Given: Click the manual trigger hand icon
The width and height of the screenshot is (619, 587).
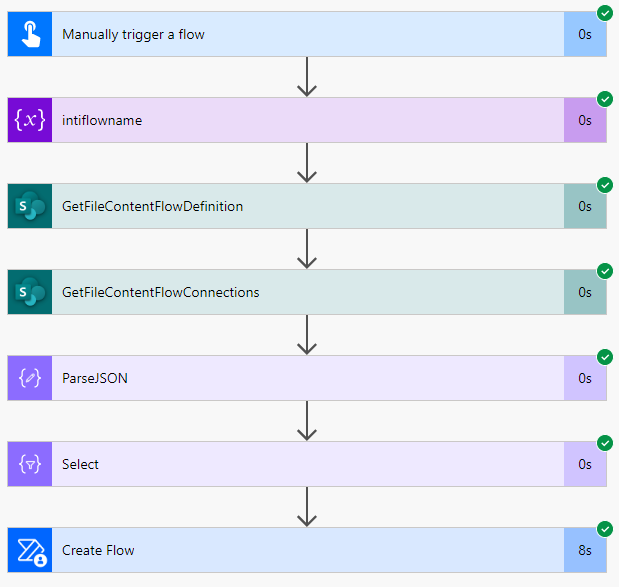Looking at the screenshot, I should pos(29,34).
